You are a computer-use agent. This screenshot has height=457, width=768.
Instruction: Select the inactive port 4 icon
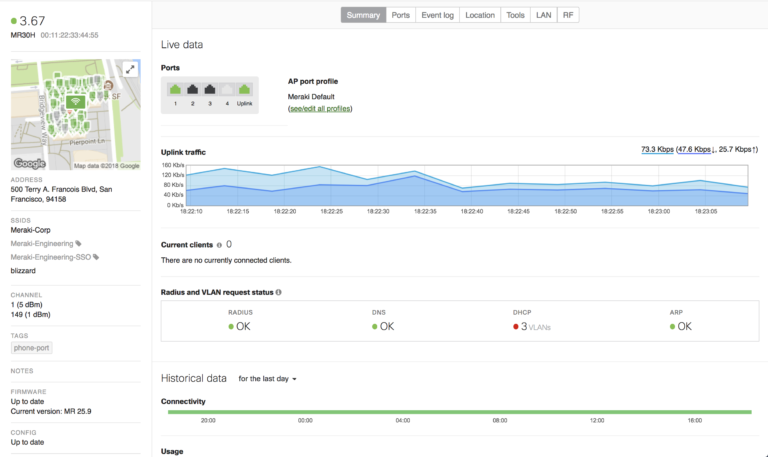pos(226,91)
